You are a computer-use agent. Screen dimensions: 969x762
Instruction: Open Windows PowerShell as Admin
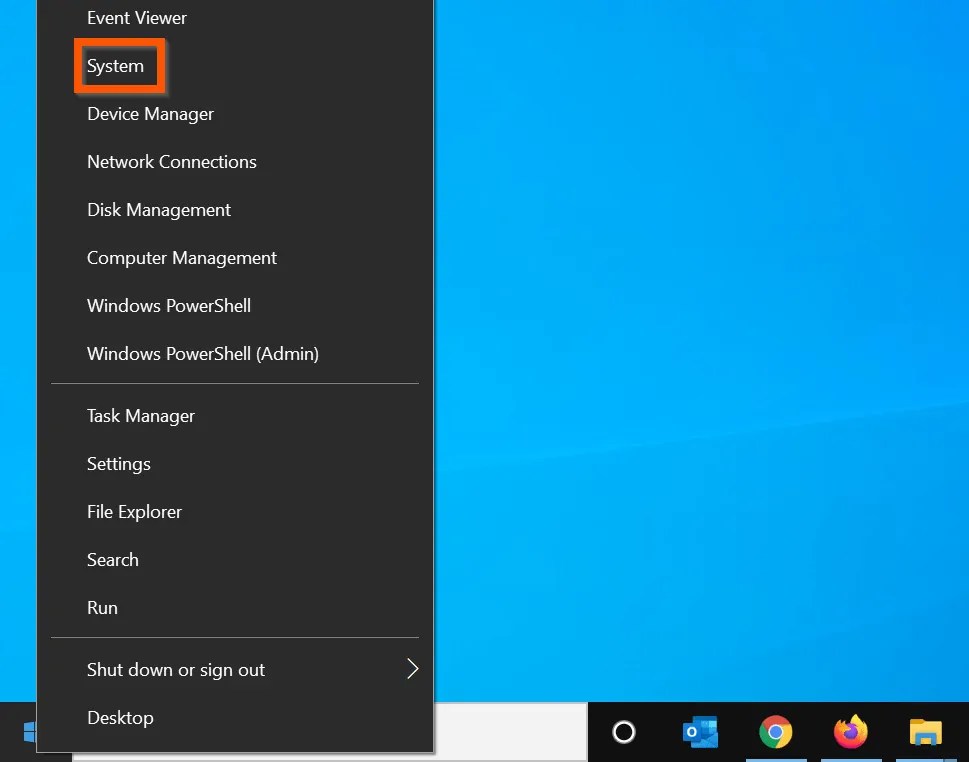pos(202,353)
